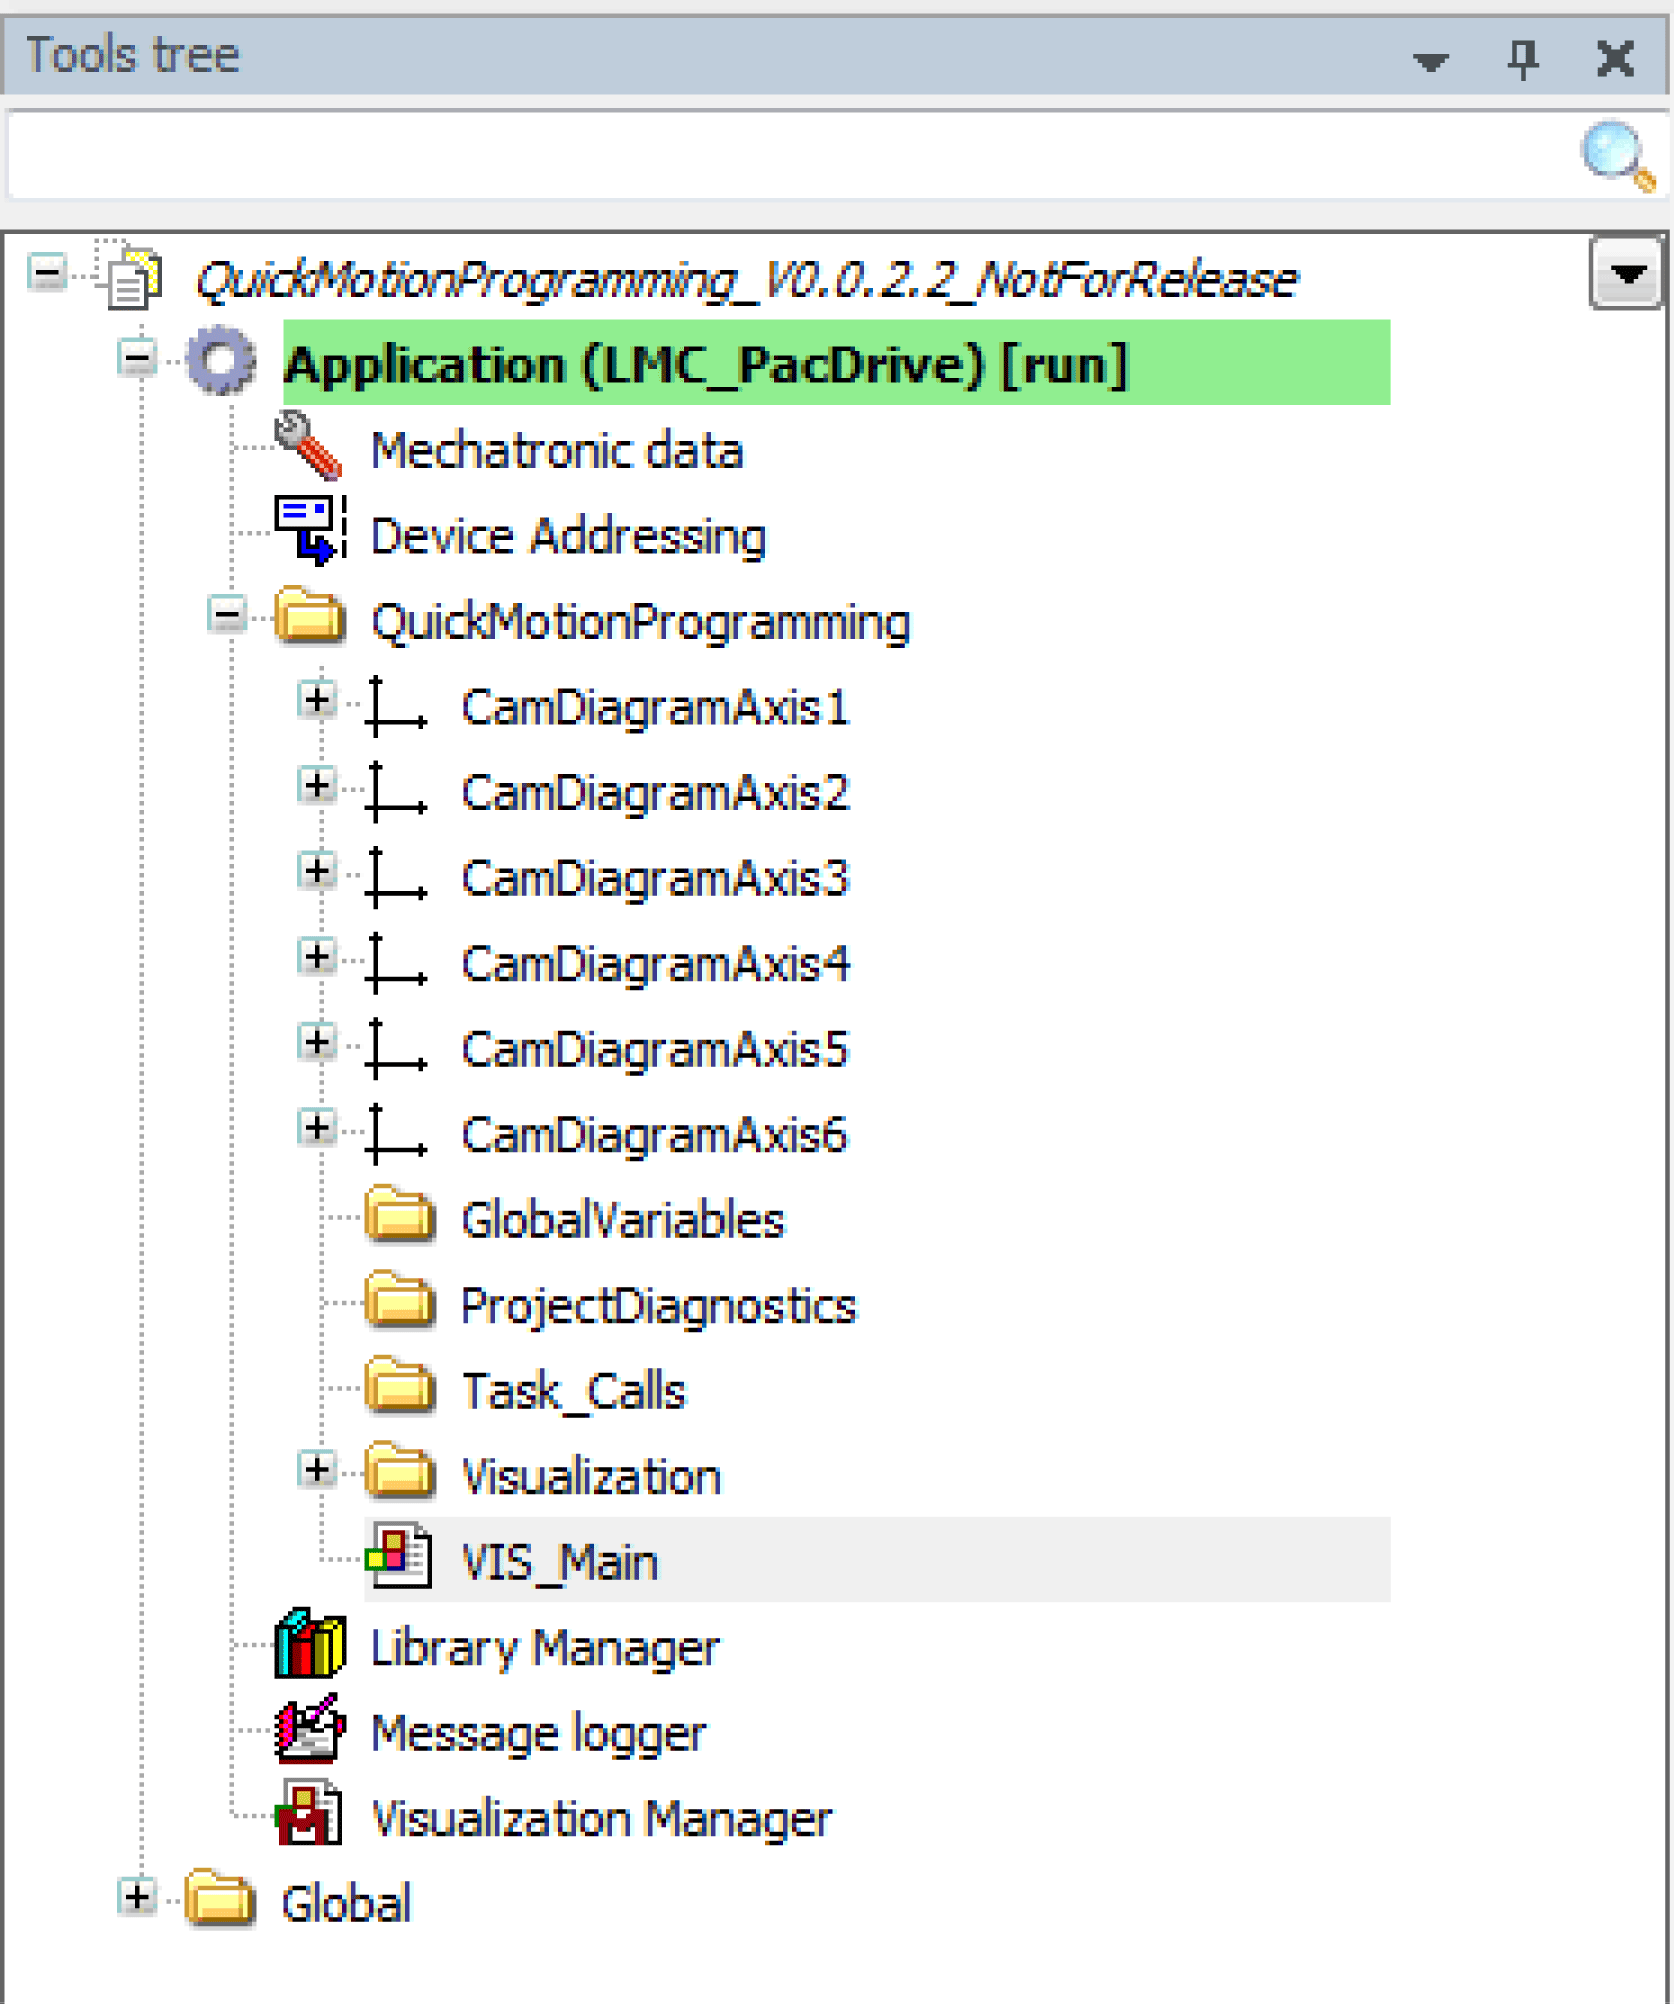Screen dimensions: 1674x2004
Task: Select the GlobalVariables label
Action: (623, 1220)
